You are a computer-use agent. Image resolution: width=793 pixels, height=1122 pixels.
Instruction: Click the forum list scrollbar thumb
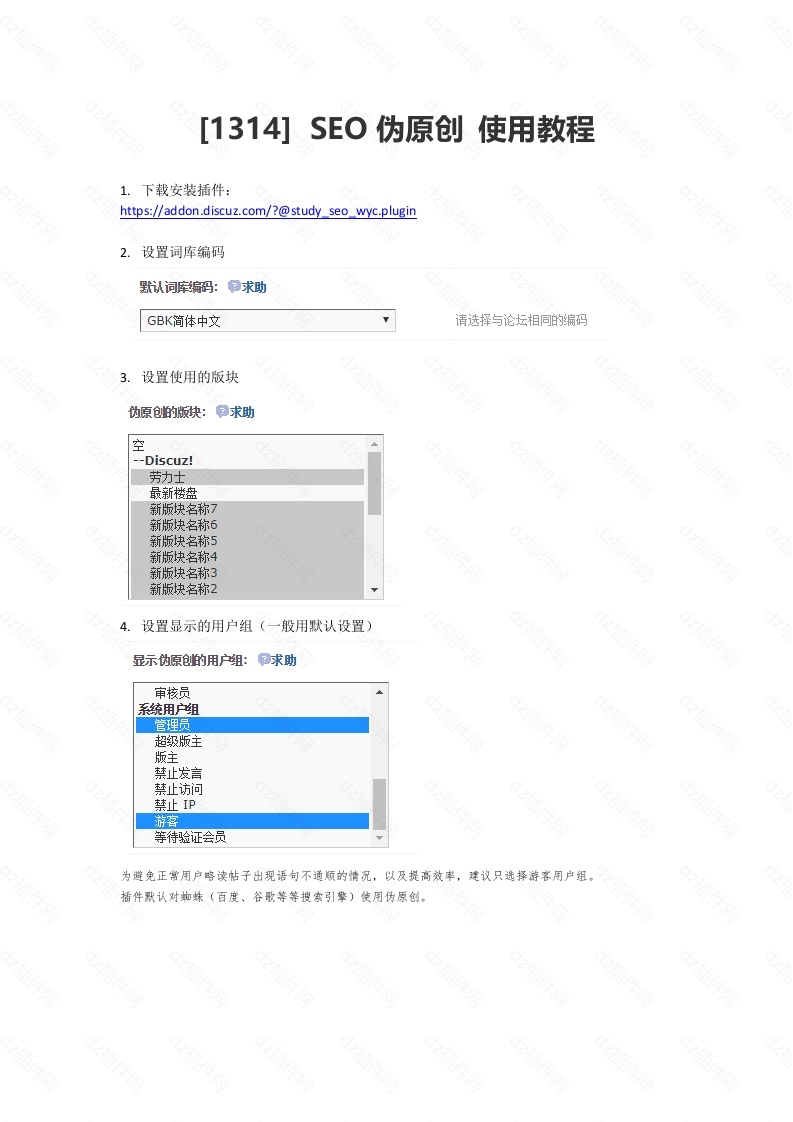tap(375, 482)
